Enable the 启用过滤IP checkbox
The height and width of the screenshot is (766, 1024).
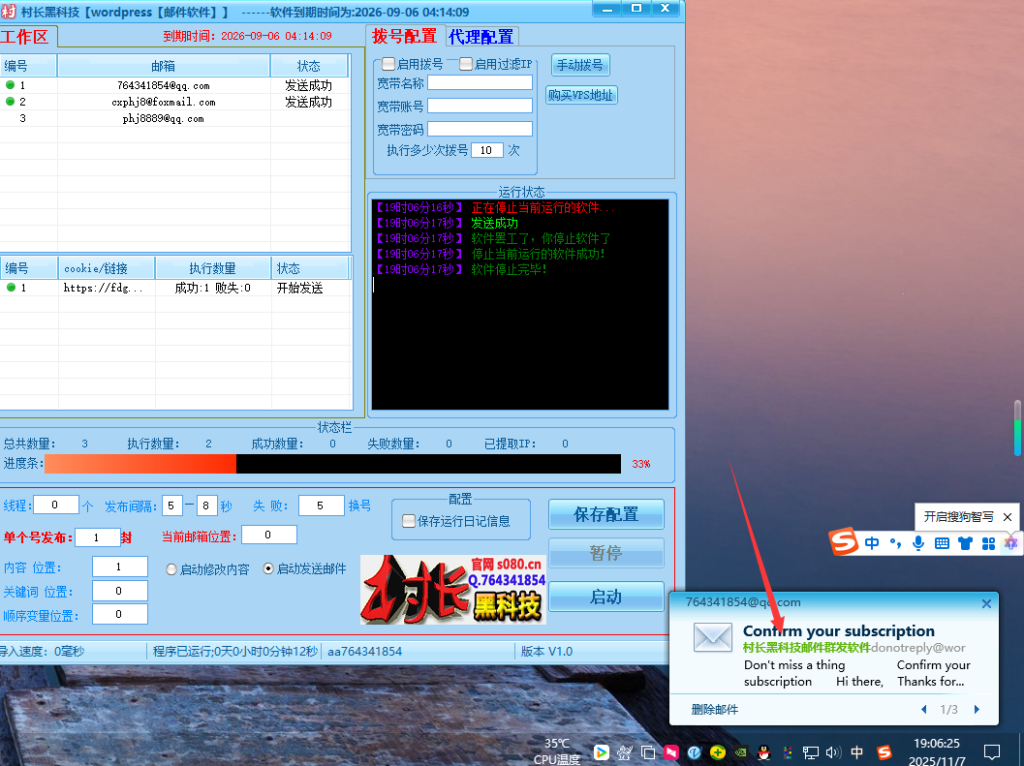pyautogui.click(x=465, y=63)
